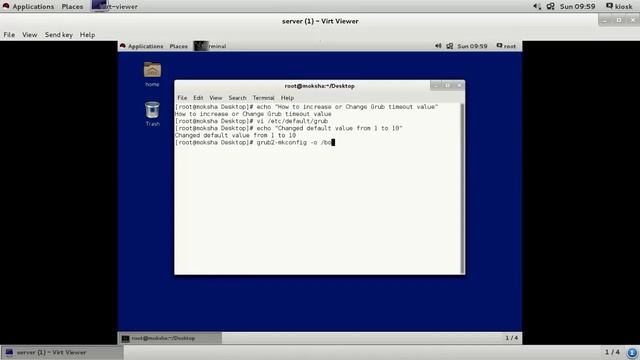Click the host network status icon
The image size is (640, 360).
[551, 7]
